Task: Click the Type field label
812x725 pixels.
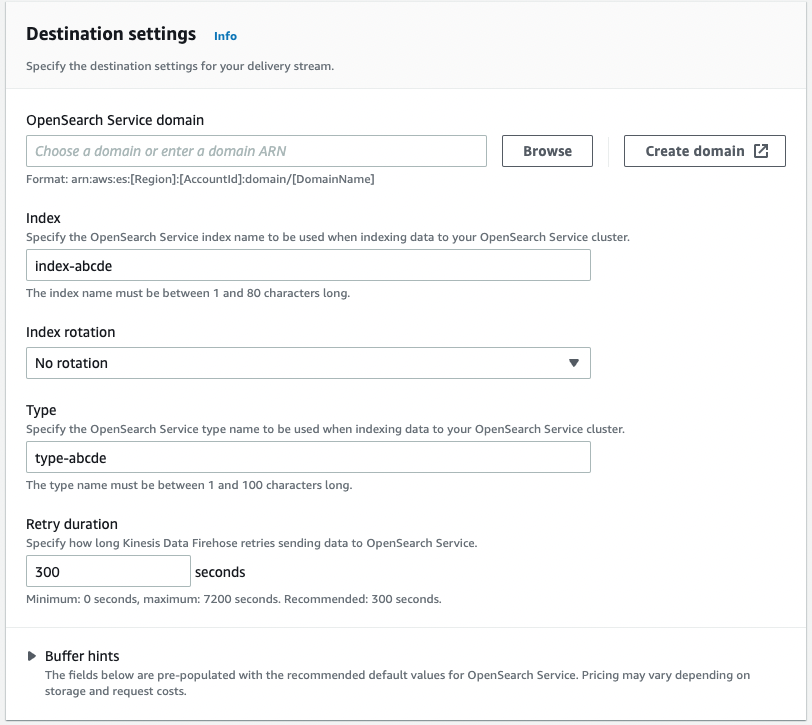Action: point(41,410)
